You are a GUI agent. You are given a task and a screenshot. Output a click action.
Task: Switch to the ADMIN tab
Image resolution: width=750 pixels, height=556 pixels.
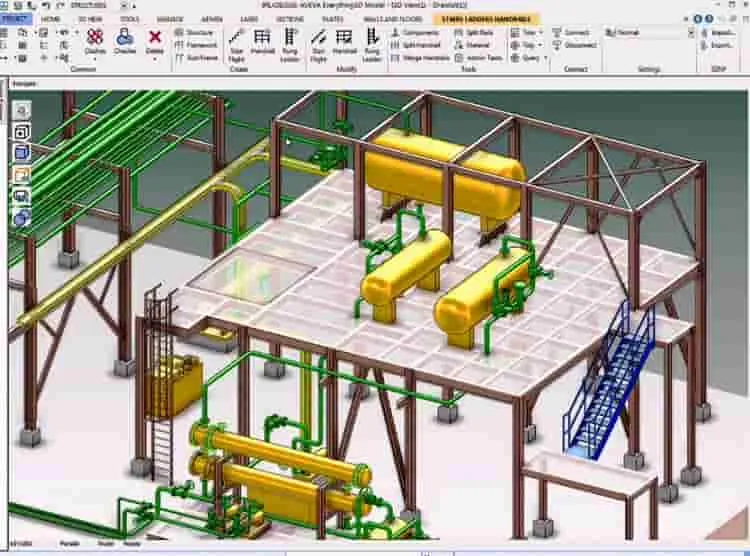[x=211, y=19]
